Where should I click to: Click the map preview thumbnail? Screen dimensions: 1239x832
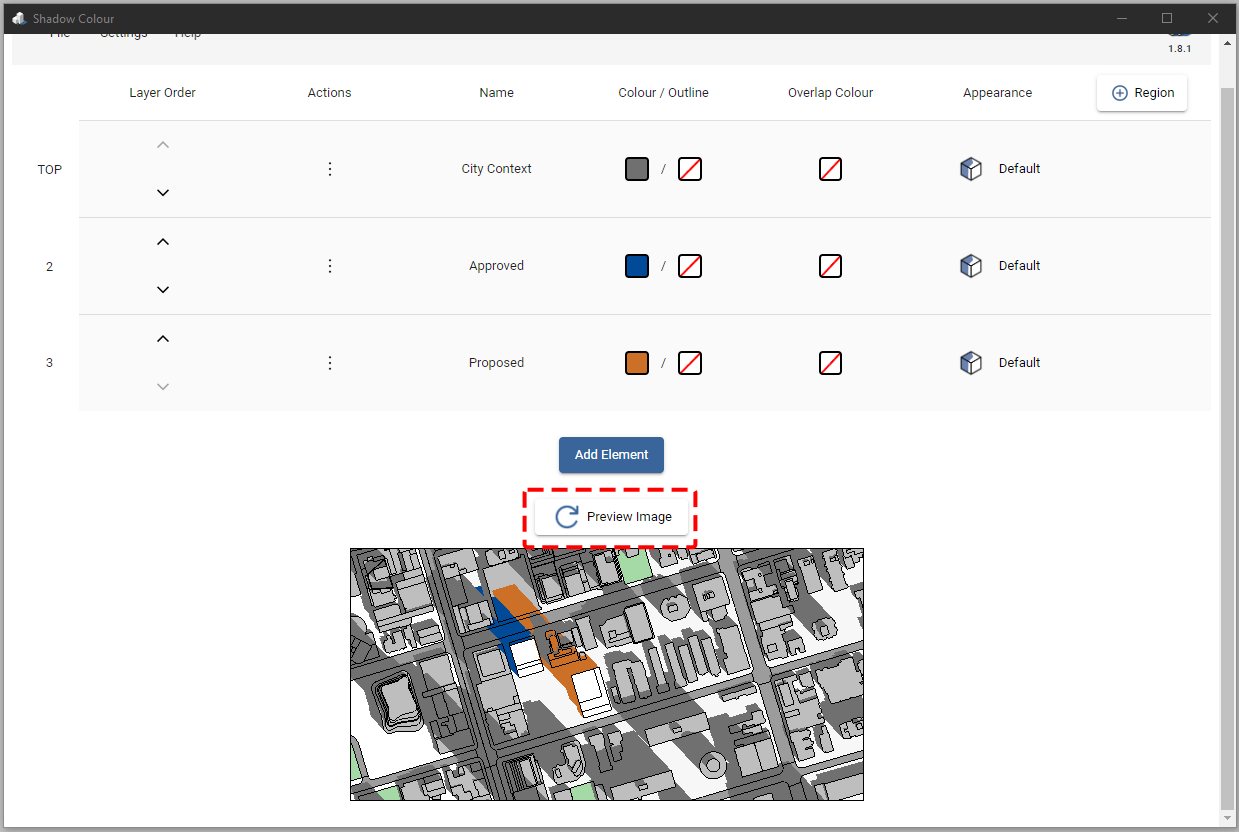click(x=607, y=674)
